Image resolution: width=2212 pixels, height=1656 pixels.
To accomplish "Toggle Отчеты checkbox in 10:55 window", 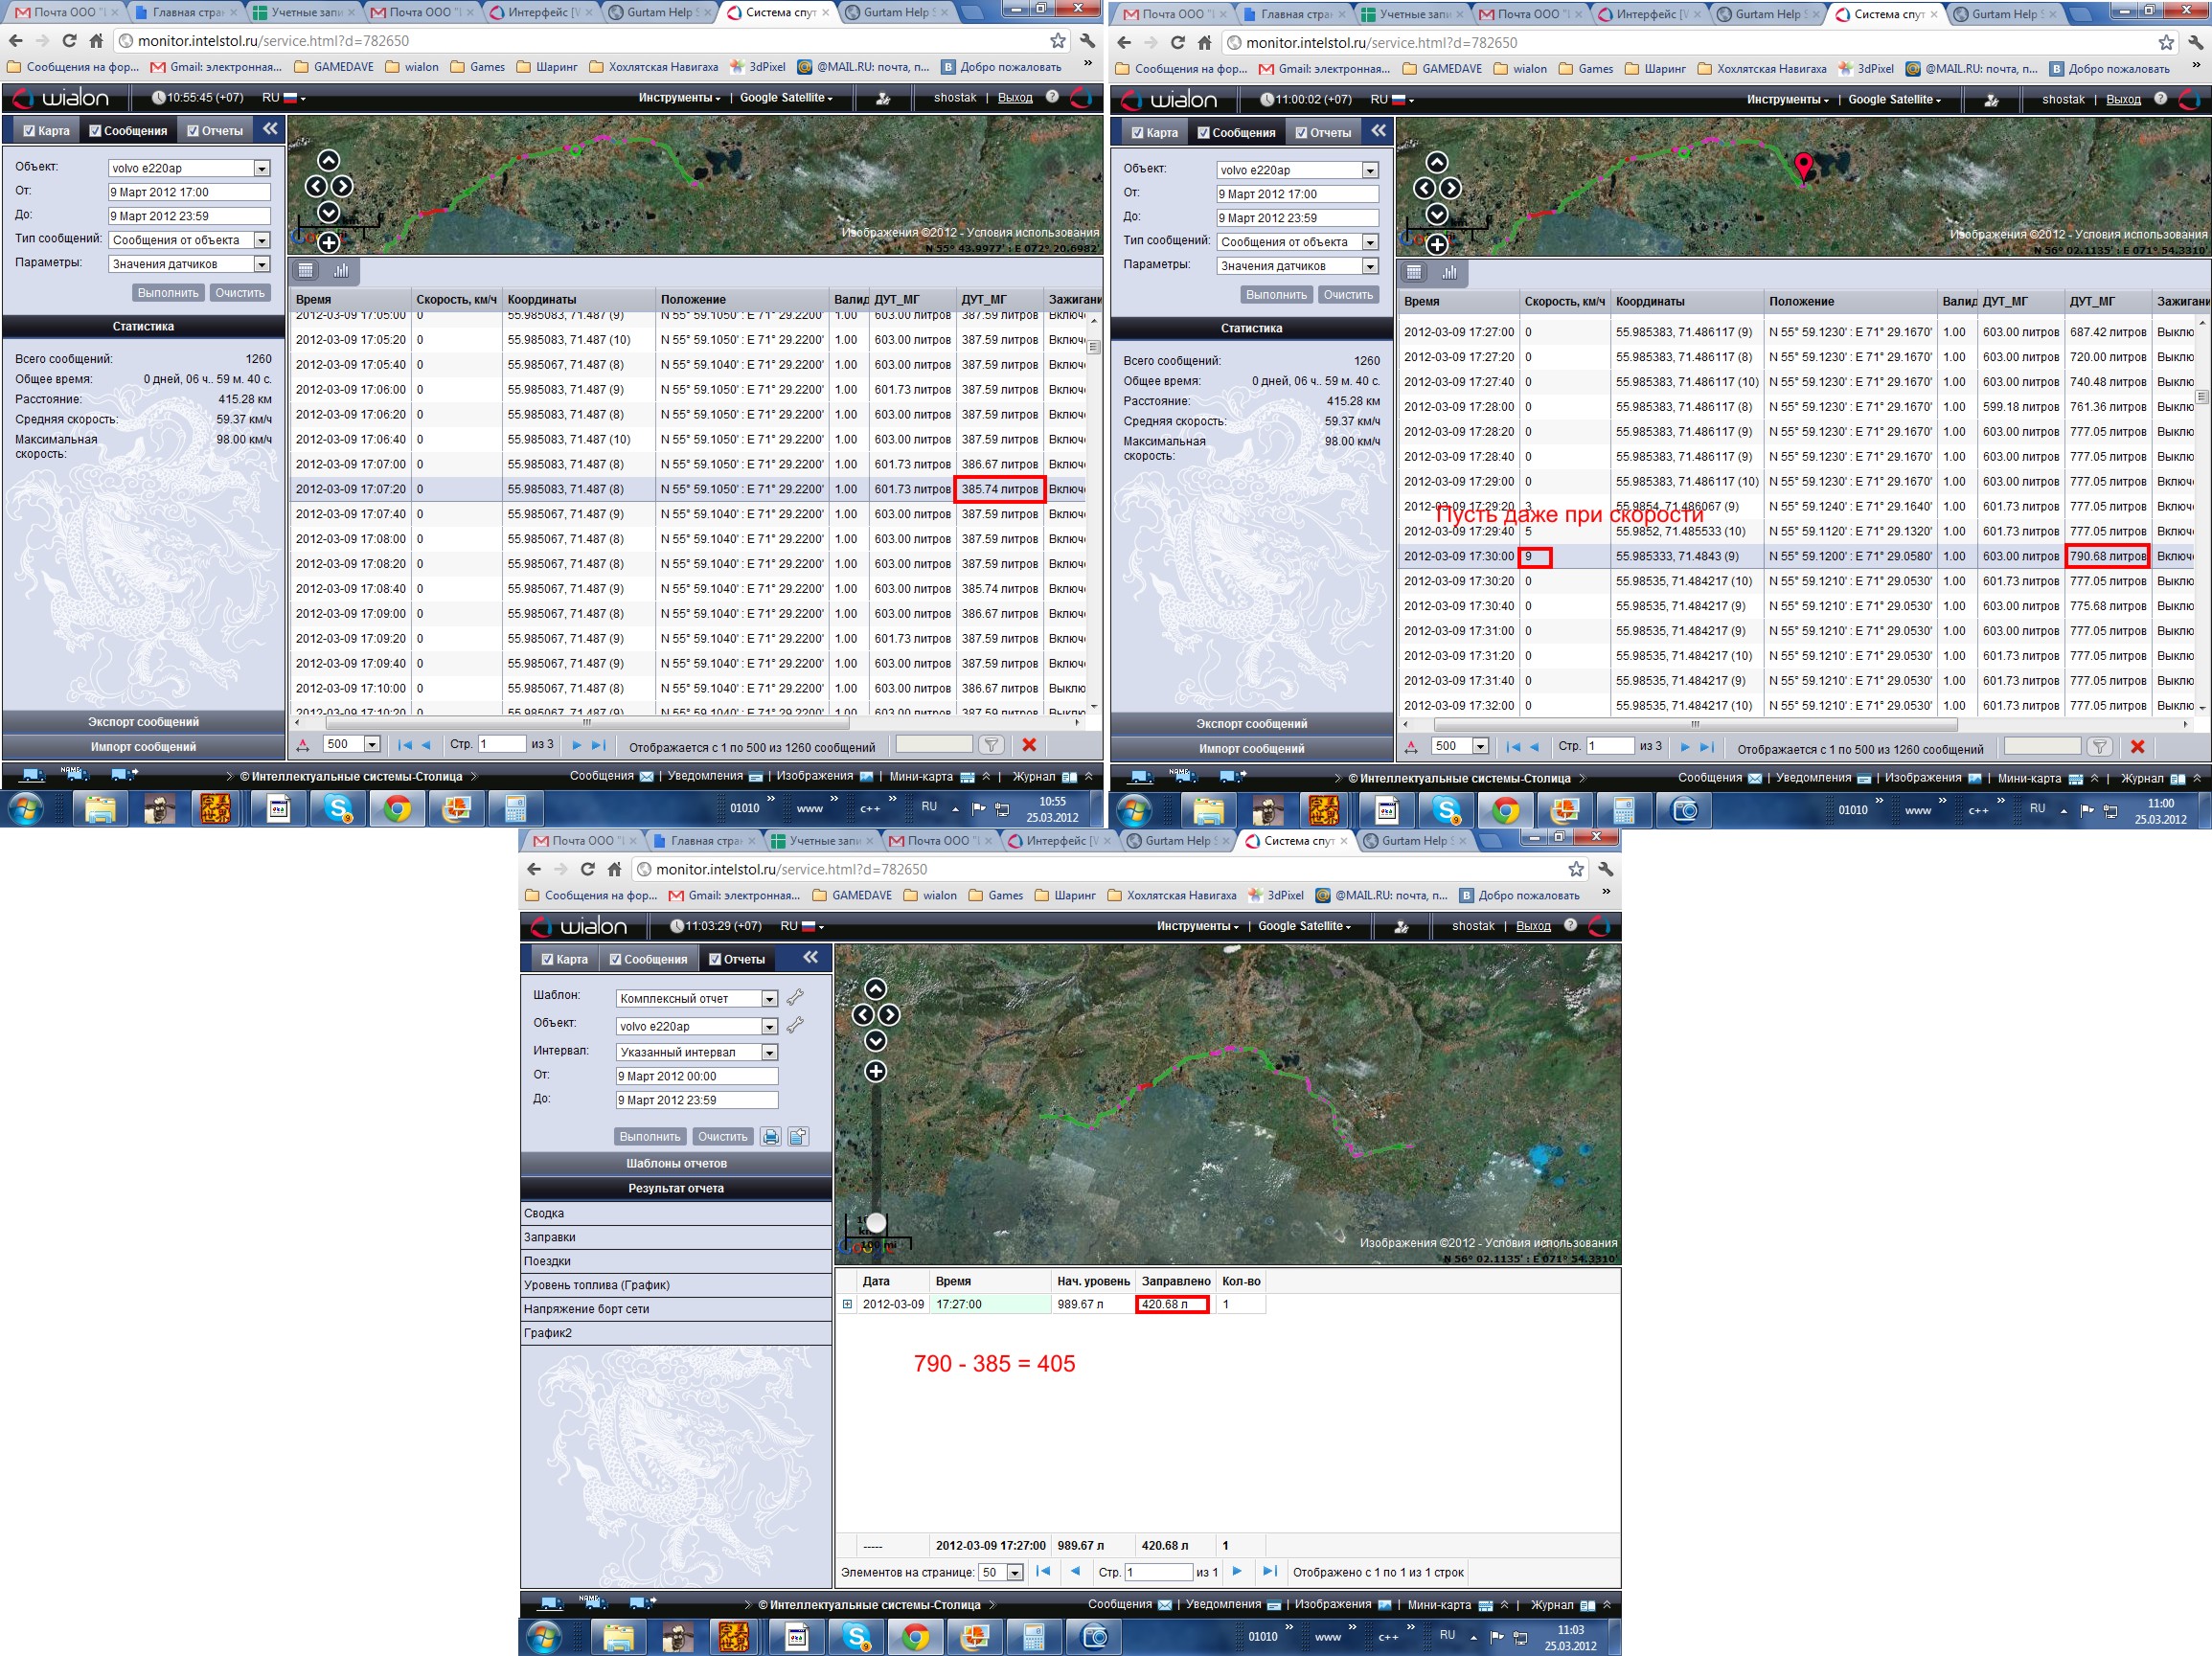I will 193,131.
